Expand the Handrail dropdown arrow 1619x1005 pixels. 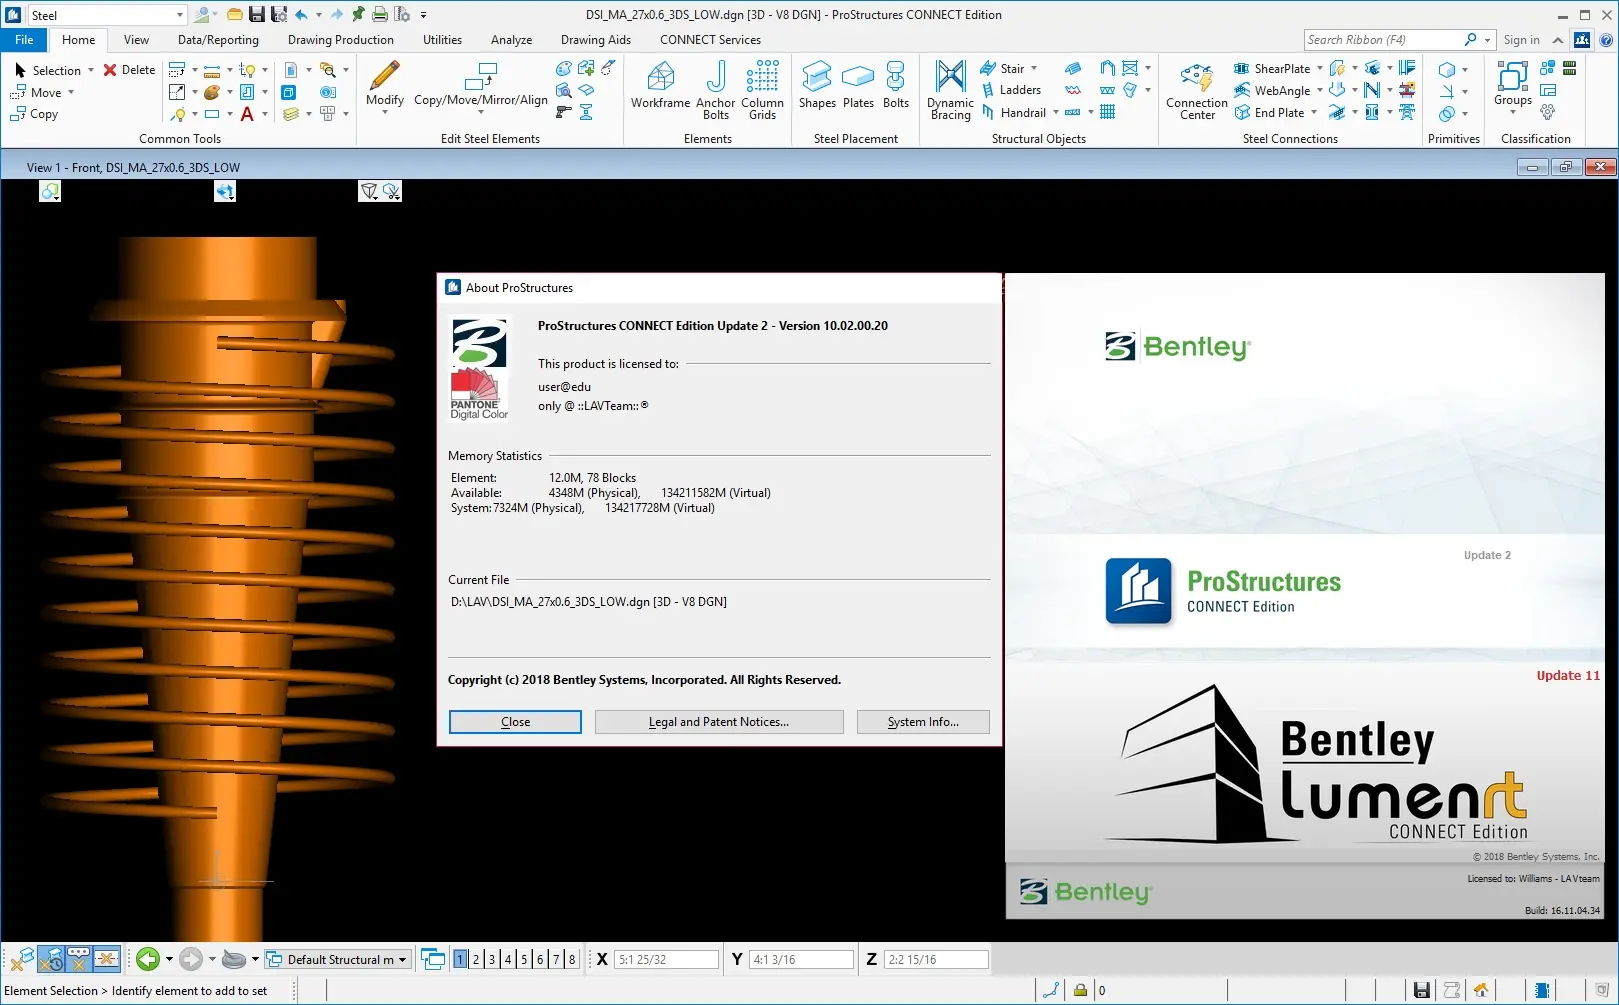pyautogui.click(x=1056, y=113)
